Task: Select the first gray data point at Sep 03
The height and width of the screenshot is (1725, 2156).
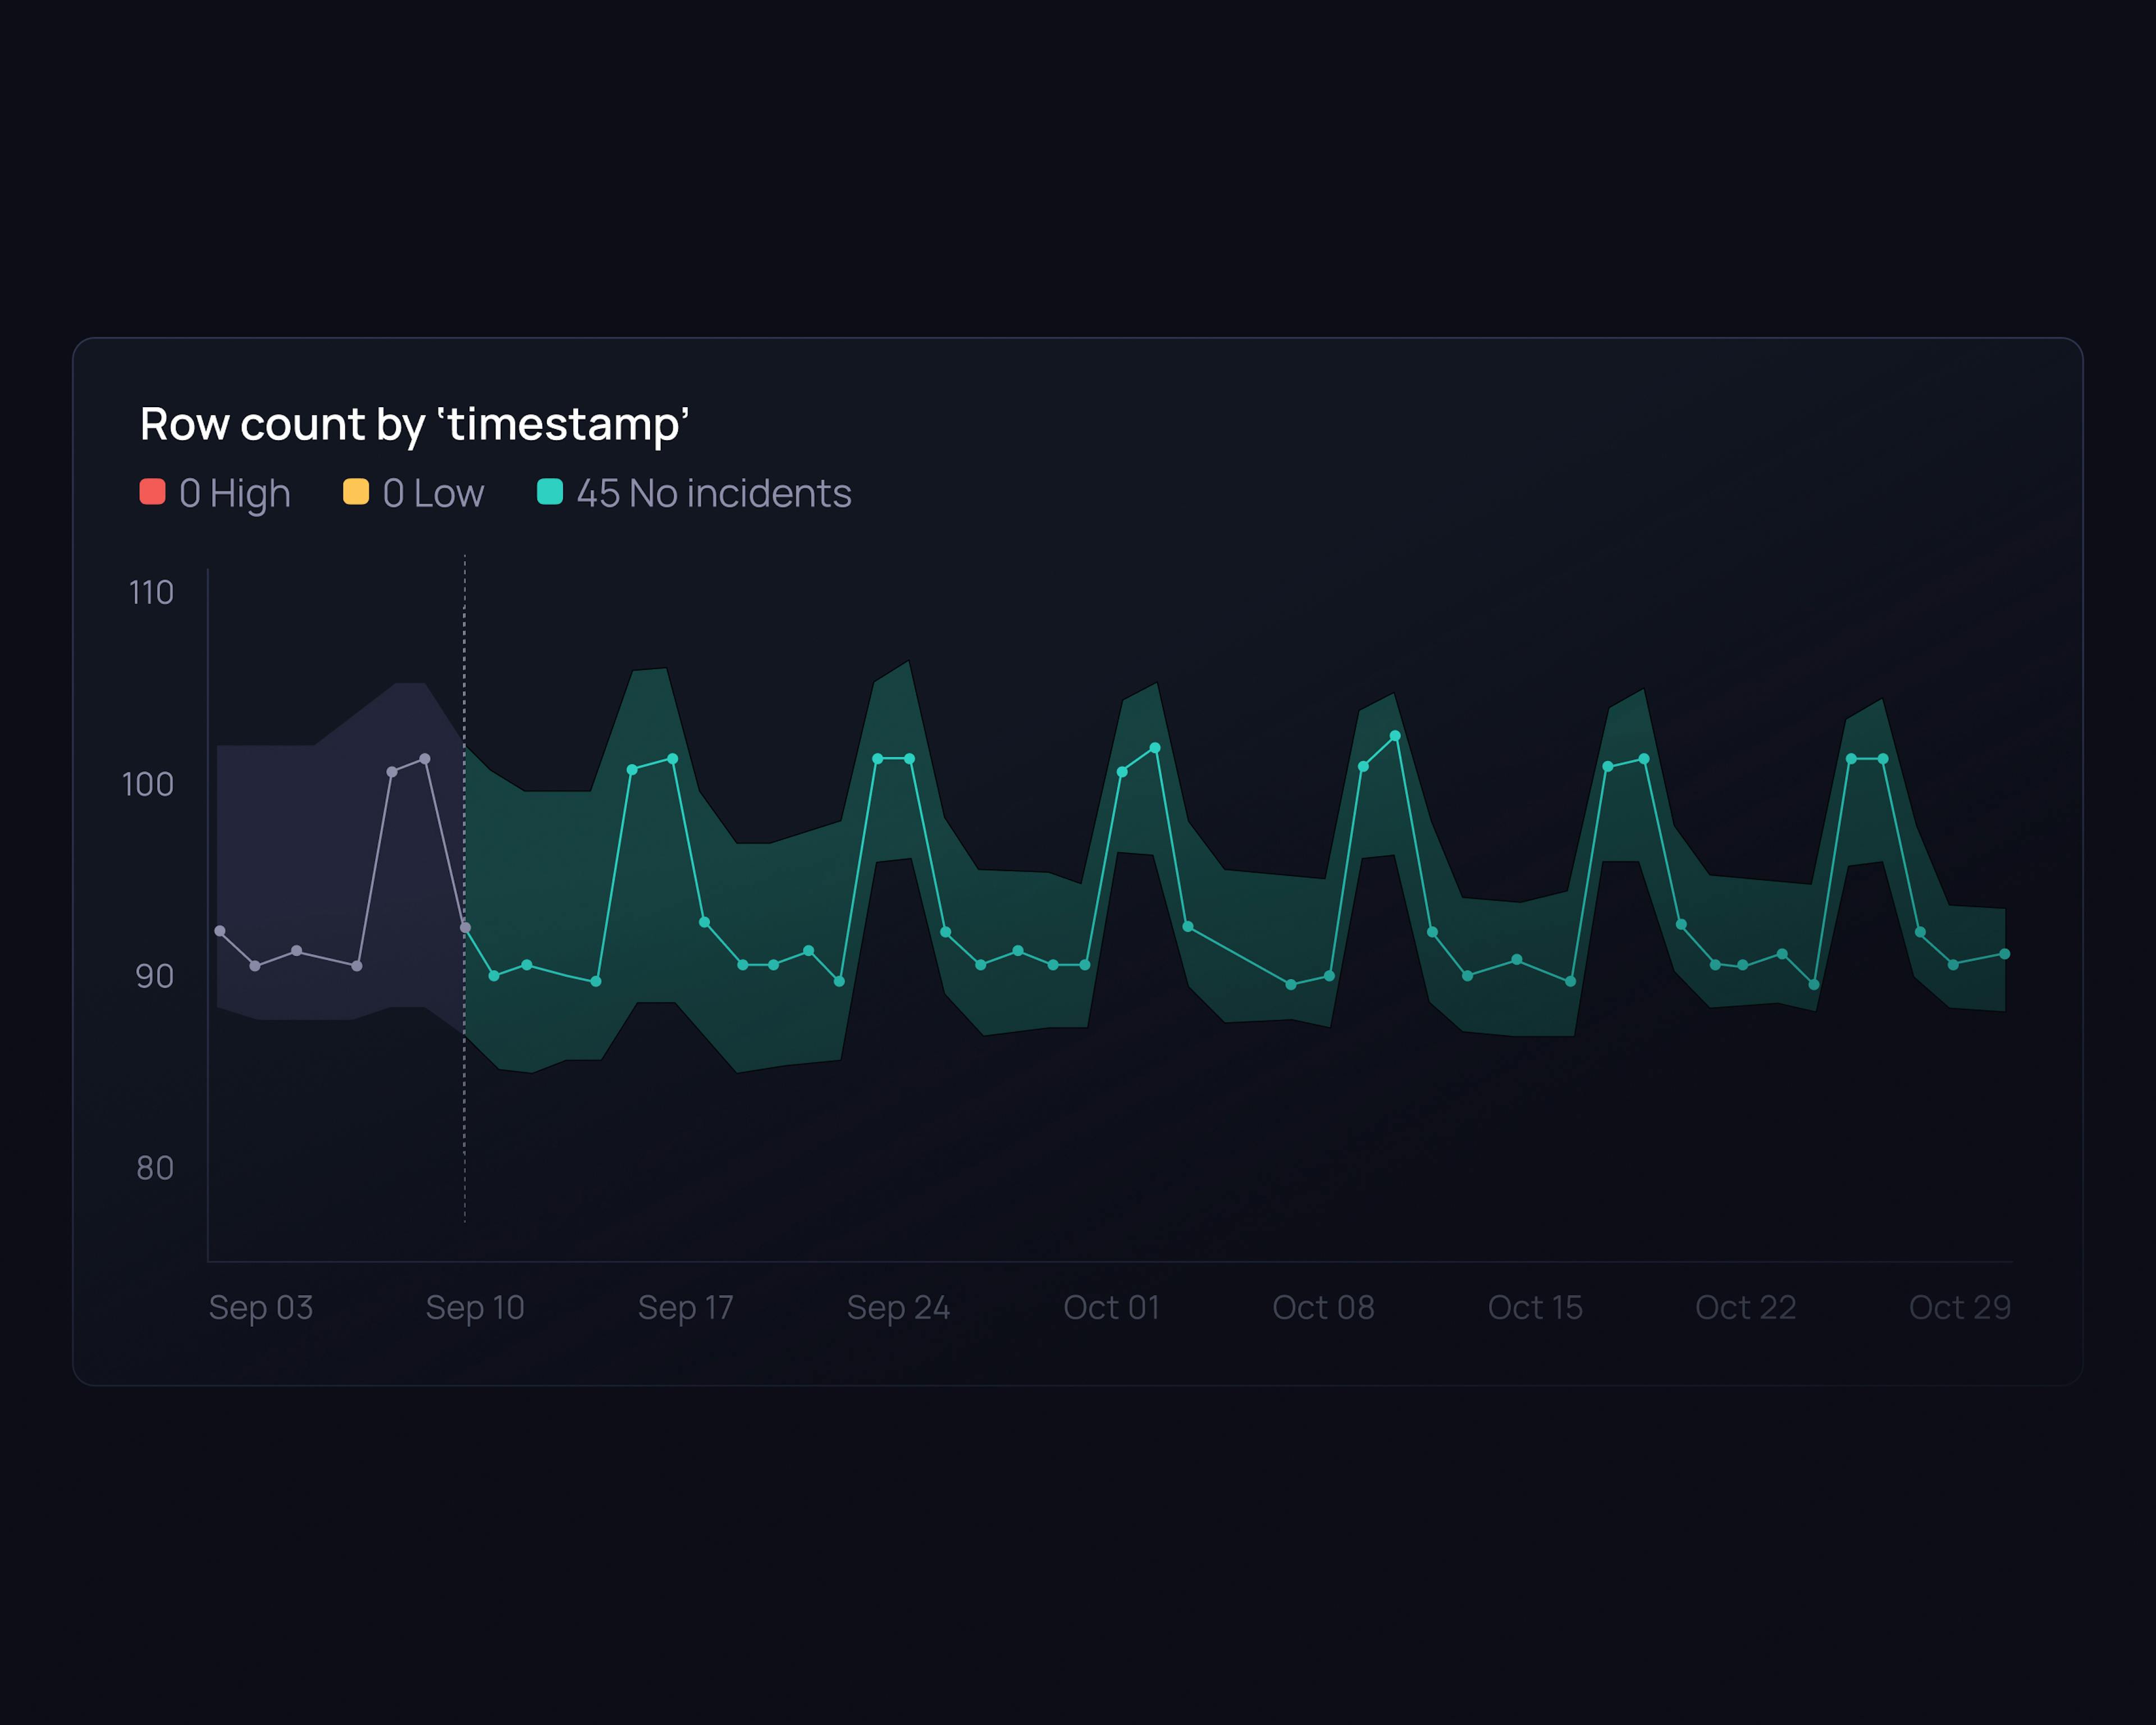Action: click(220, 931)
